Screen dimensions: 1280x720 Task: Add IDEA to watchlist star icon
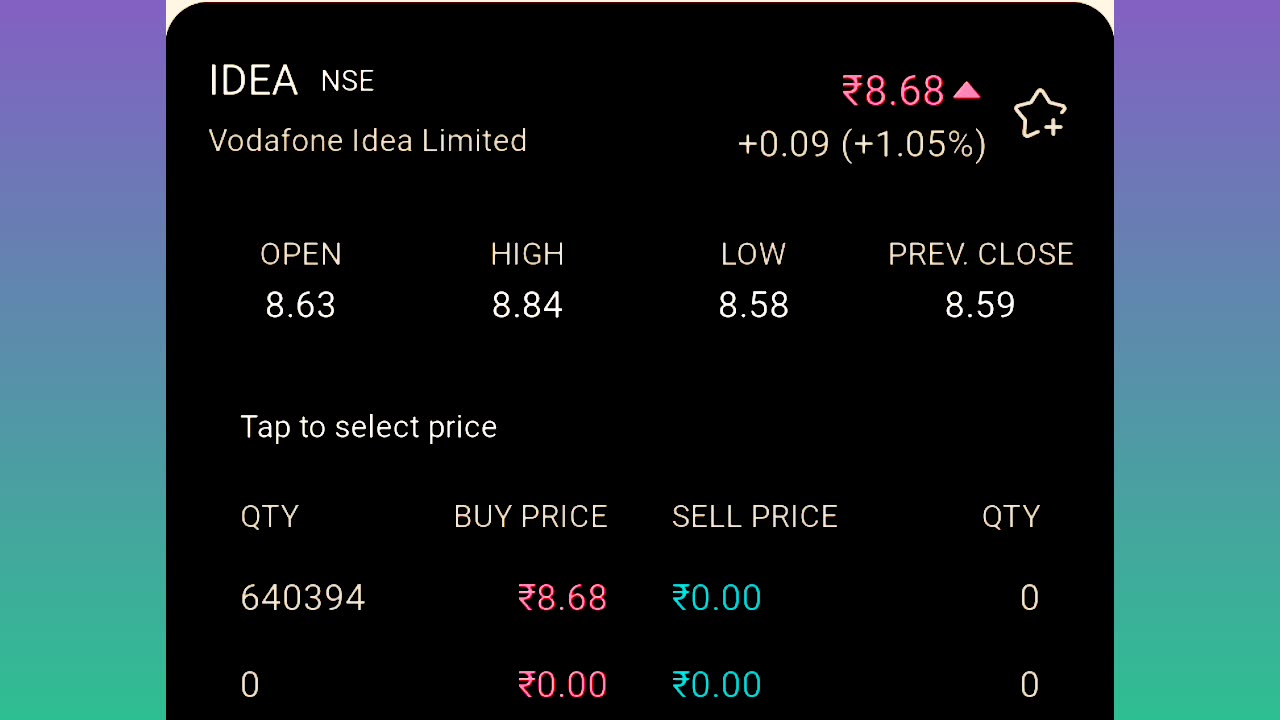tap(1040, 113)
